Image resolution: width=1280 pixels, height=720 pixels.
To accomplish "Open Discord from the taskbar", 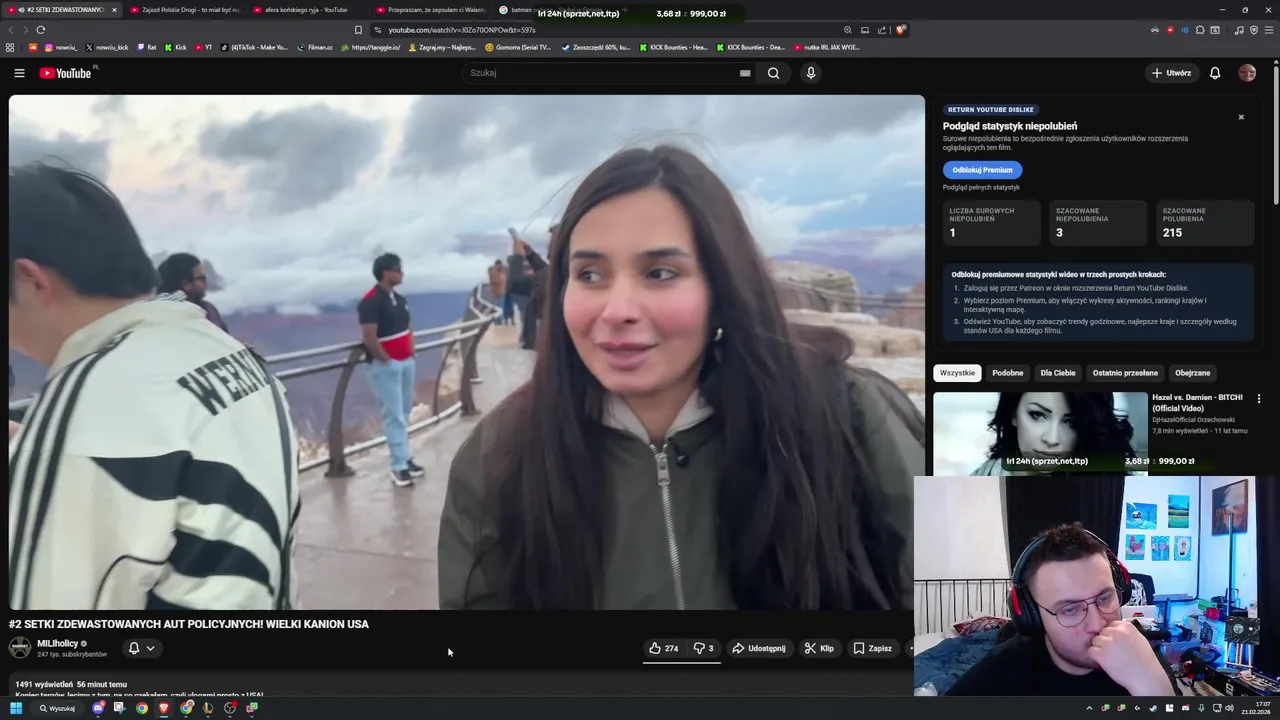I will (x=98, y=708).
